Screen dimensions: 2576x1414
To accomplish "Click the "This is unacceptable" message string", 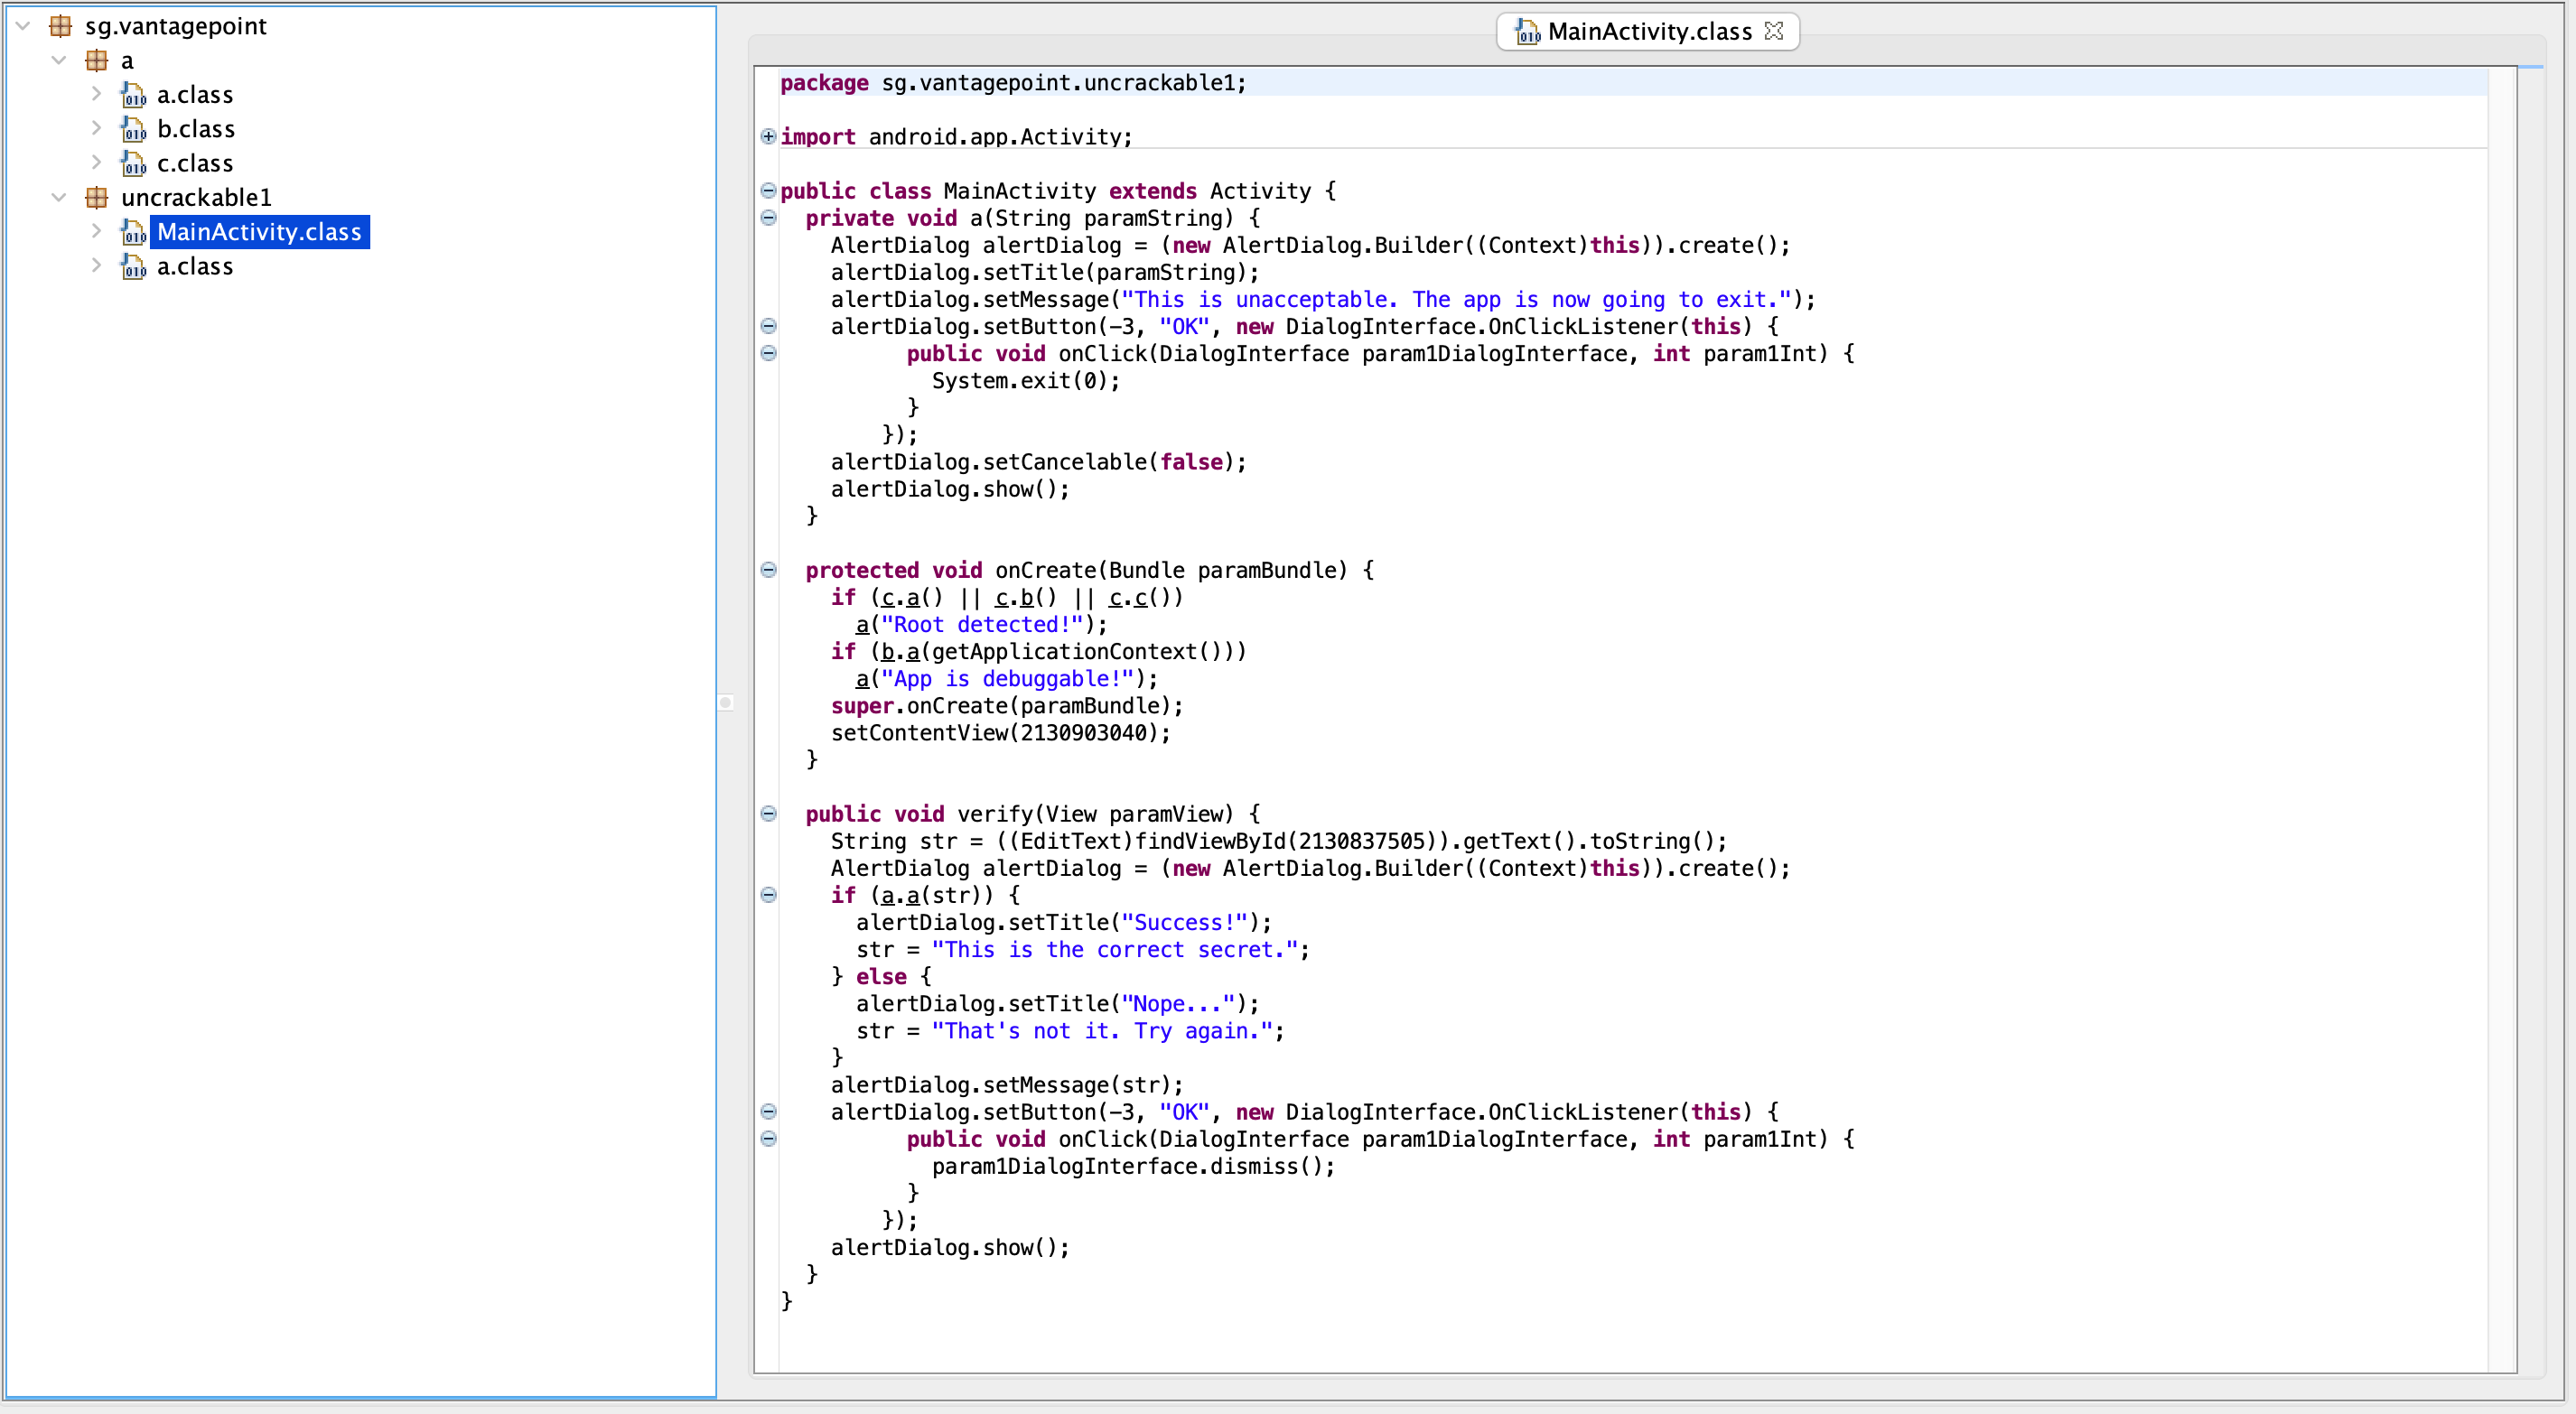I will tap(1456, 300).
